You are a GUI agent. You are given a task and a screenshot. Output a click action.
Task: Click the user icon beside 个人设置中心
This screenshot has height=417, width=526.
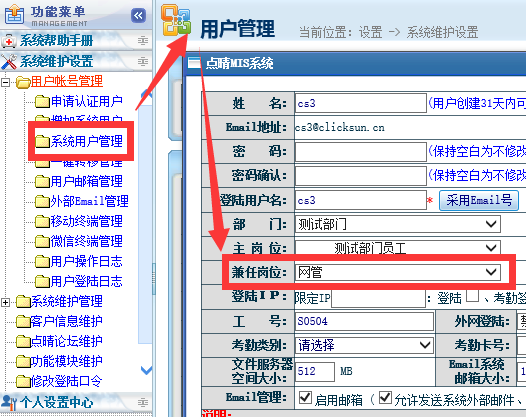click(x=9, y=402)
